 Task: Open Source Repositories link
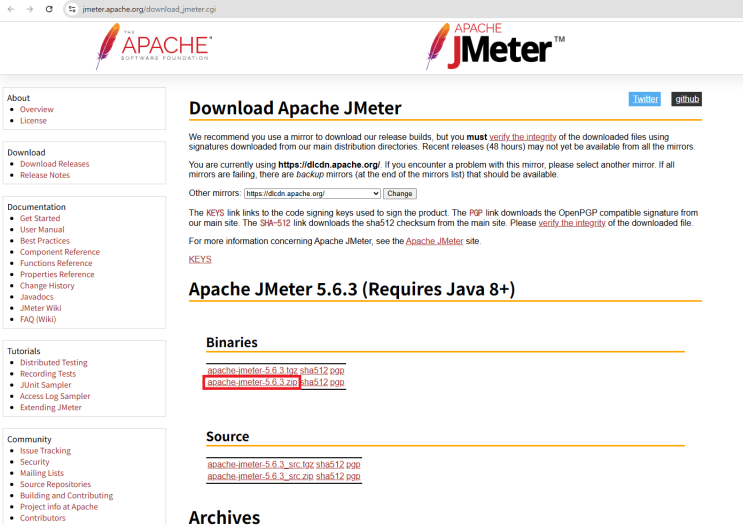point(55,484)
